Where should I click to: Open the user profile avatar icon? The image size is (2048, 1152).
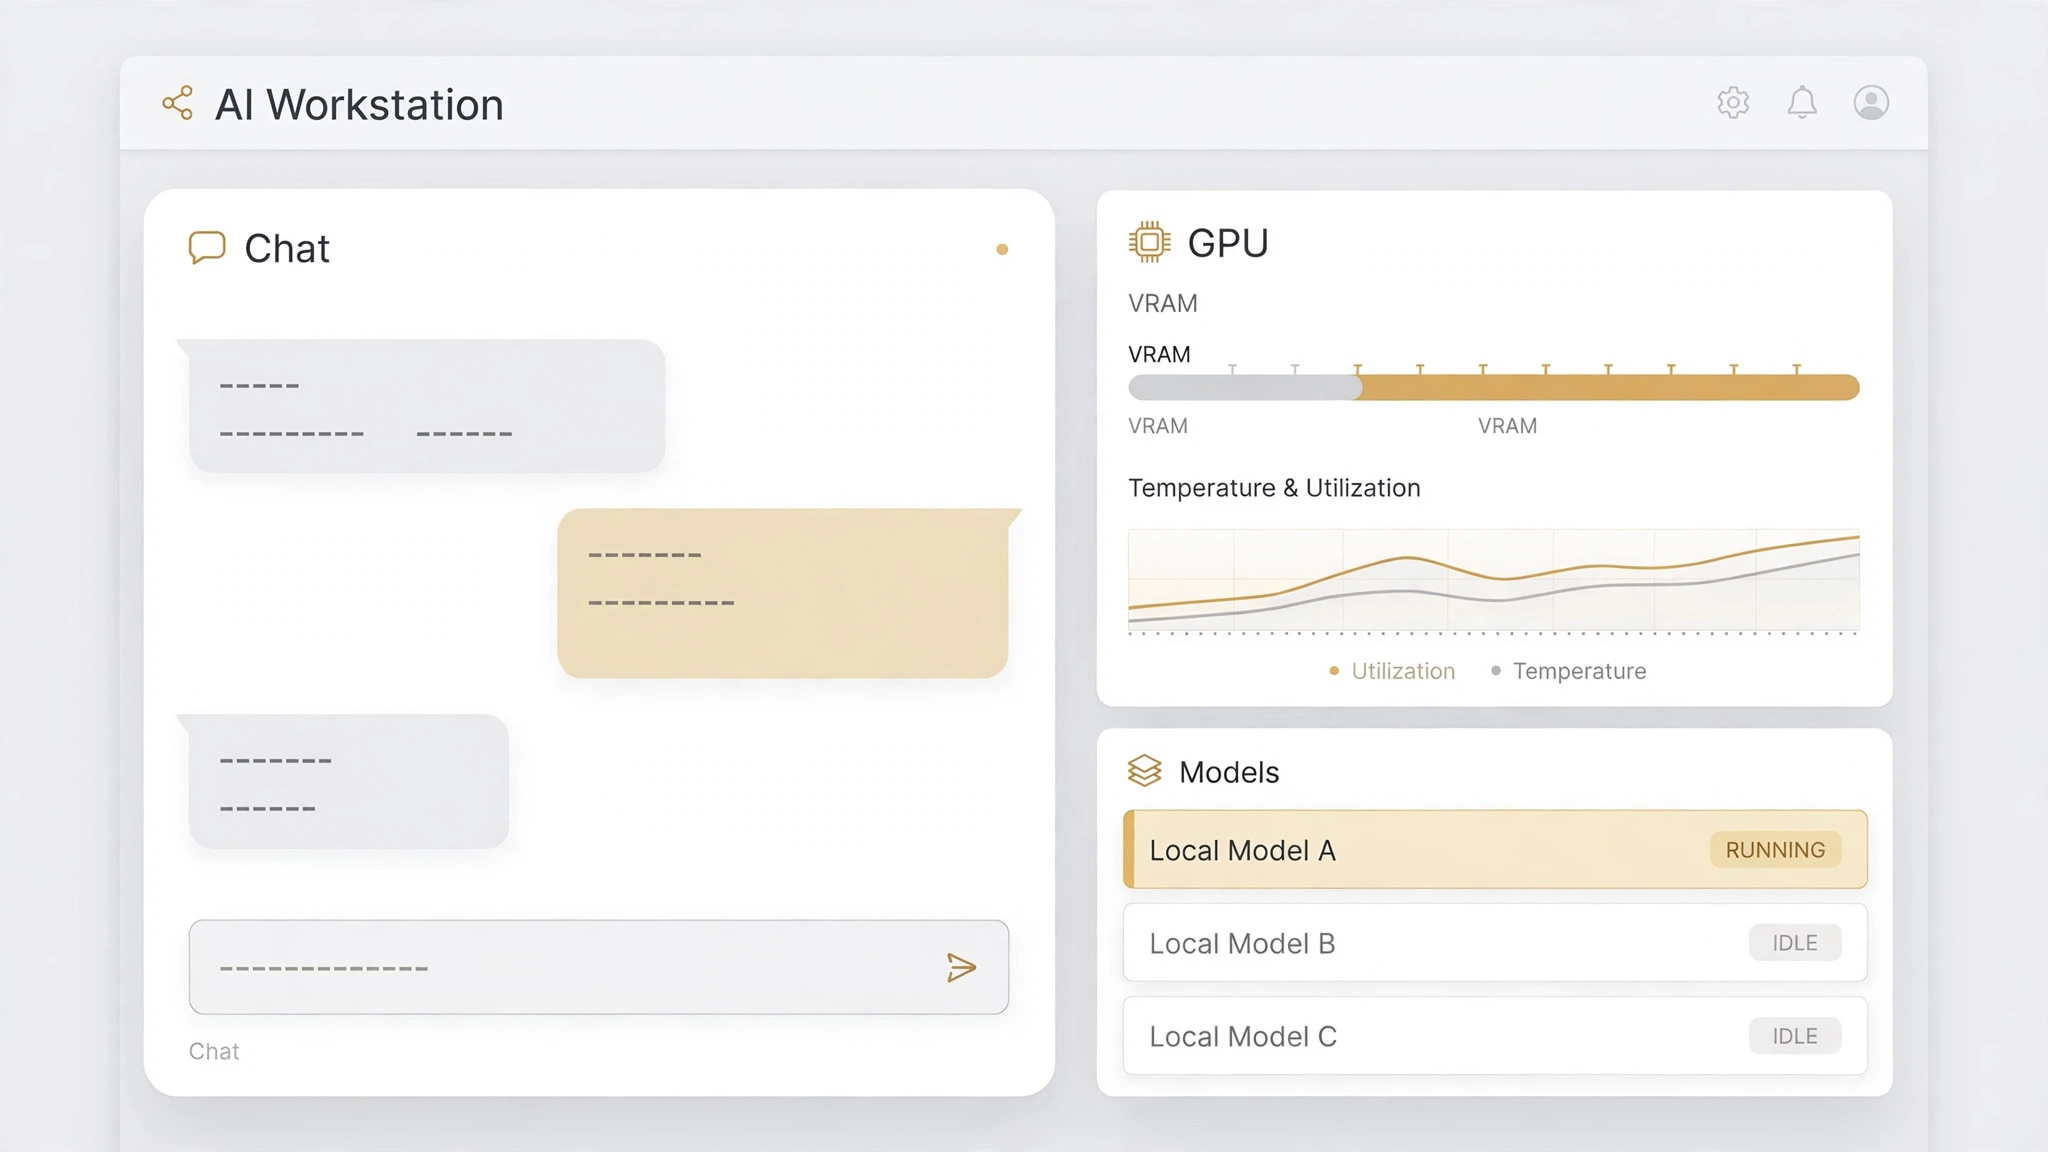(x=1871, y=102)
